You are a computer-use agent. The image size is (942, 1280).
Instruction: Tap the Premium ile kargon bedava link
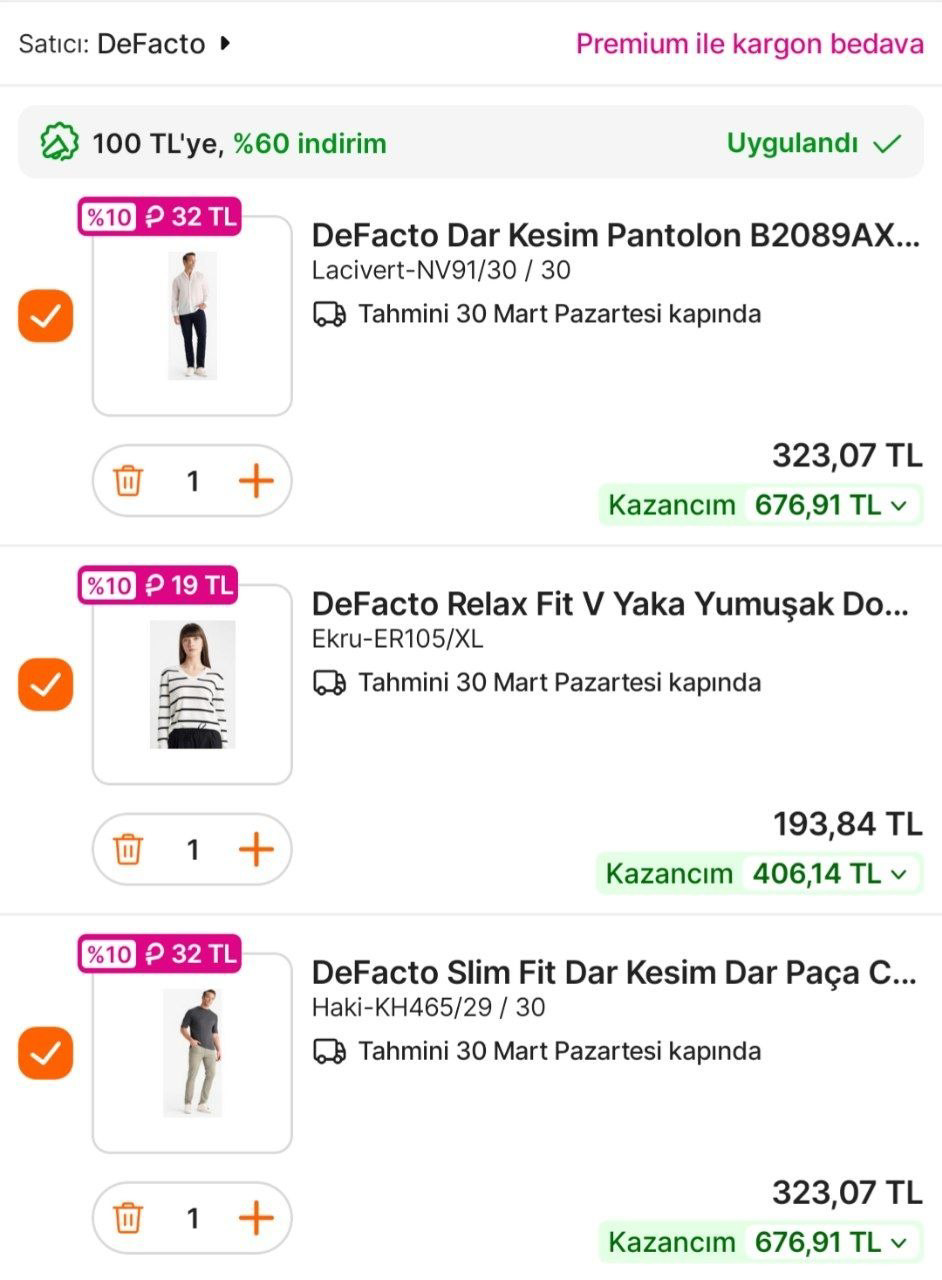click(x=749, y=44)
